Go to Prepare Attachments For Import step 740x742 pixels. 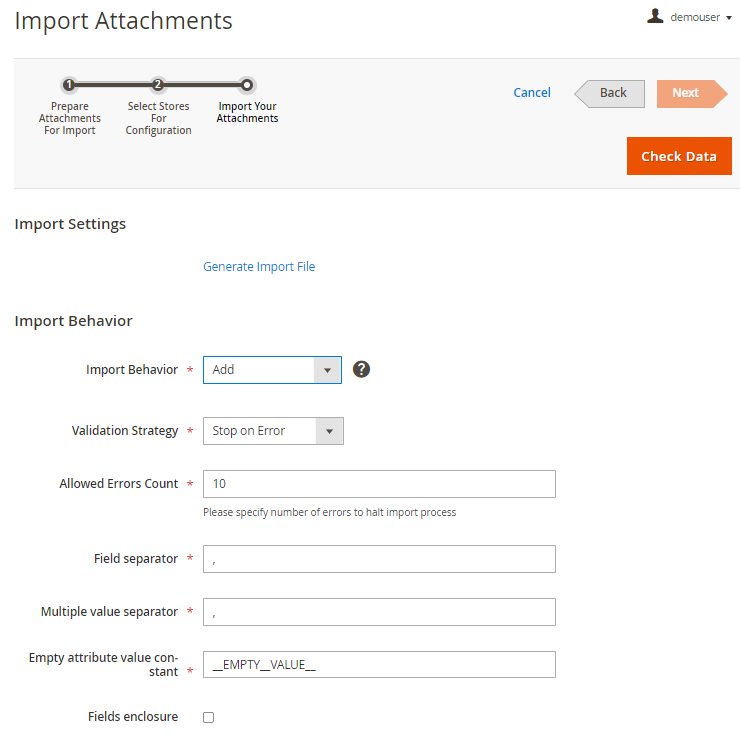tap(70, 118)
